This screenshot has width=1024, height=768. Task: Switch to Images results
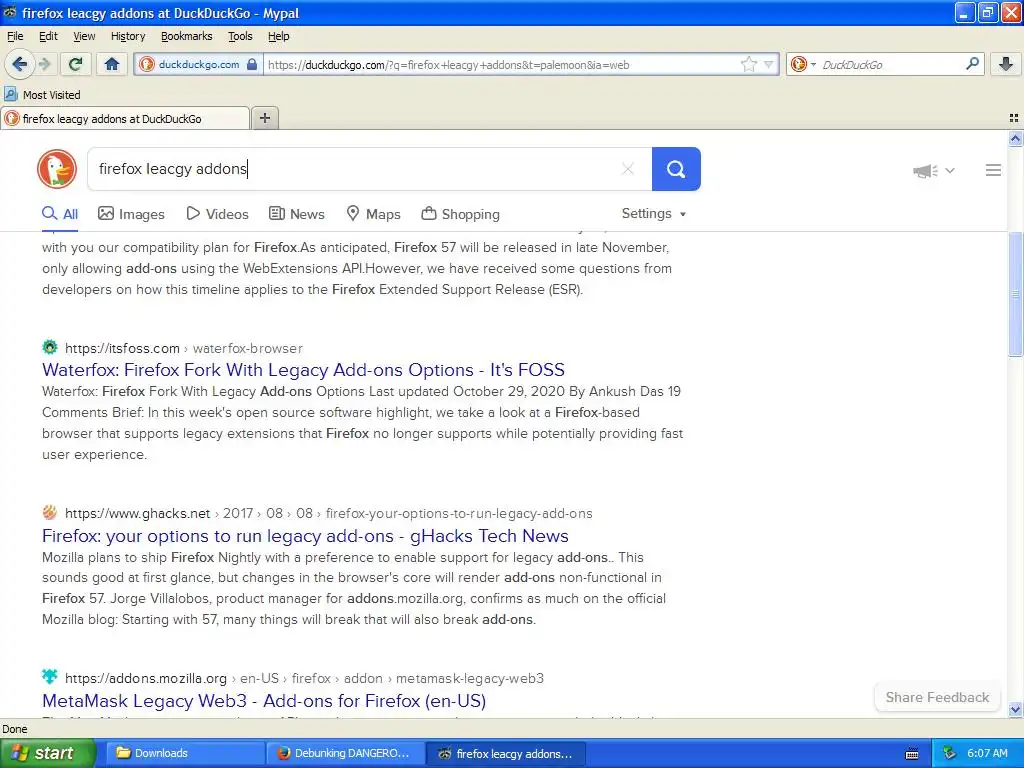coord(131,214)
